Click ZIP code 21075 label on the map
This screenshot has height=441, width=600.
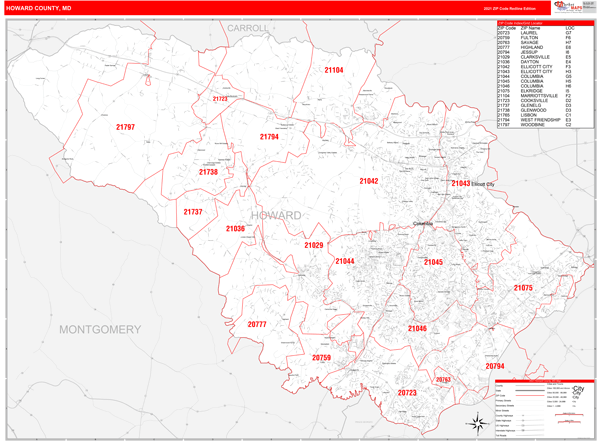523,288
